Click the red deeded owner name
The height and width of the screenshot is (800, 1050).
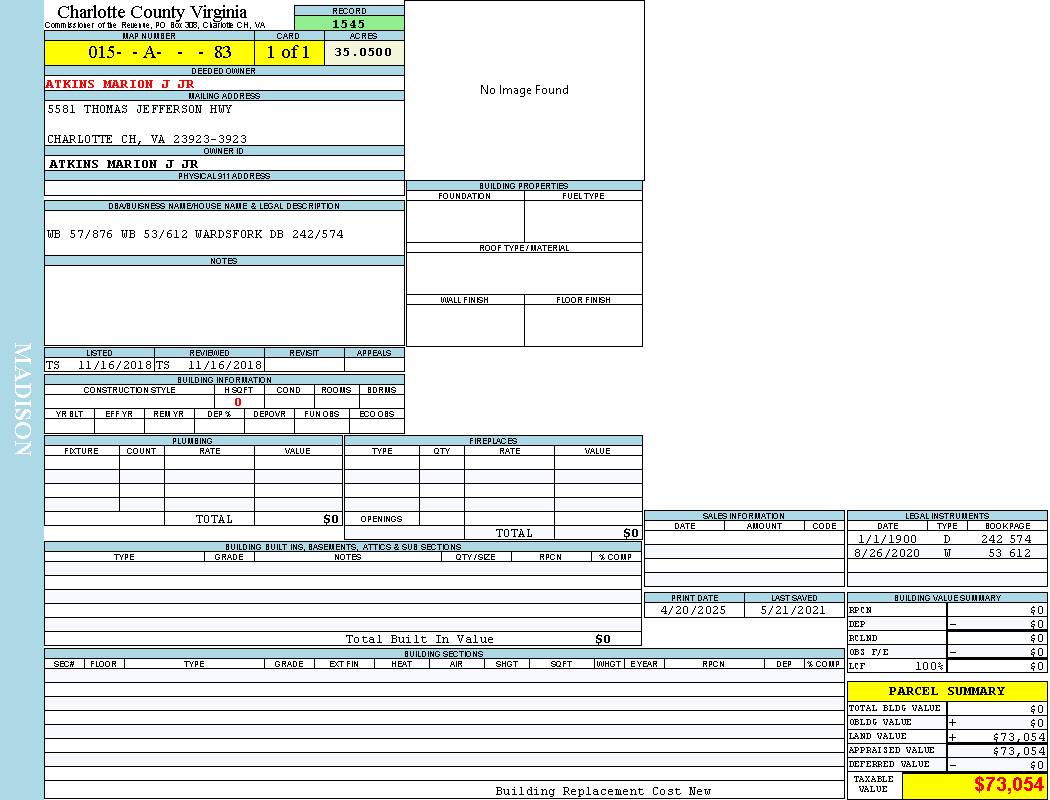coord(120,84)
